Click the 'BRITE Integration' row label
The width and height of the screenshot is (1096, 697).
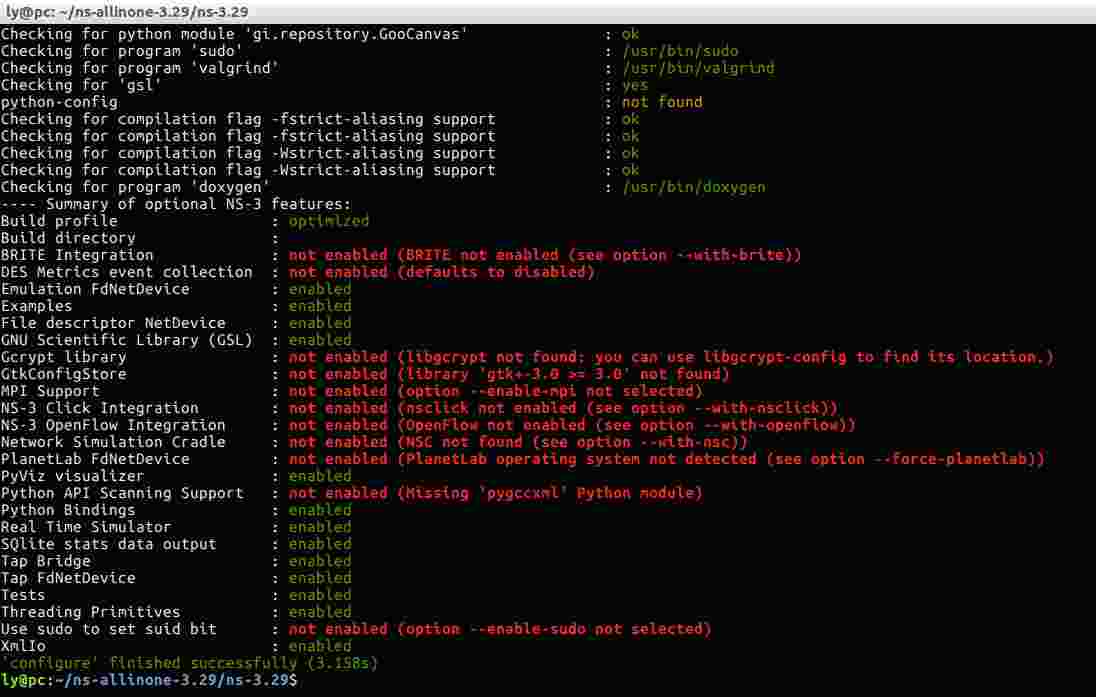[x=77, y=255]
